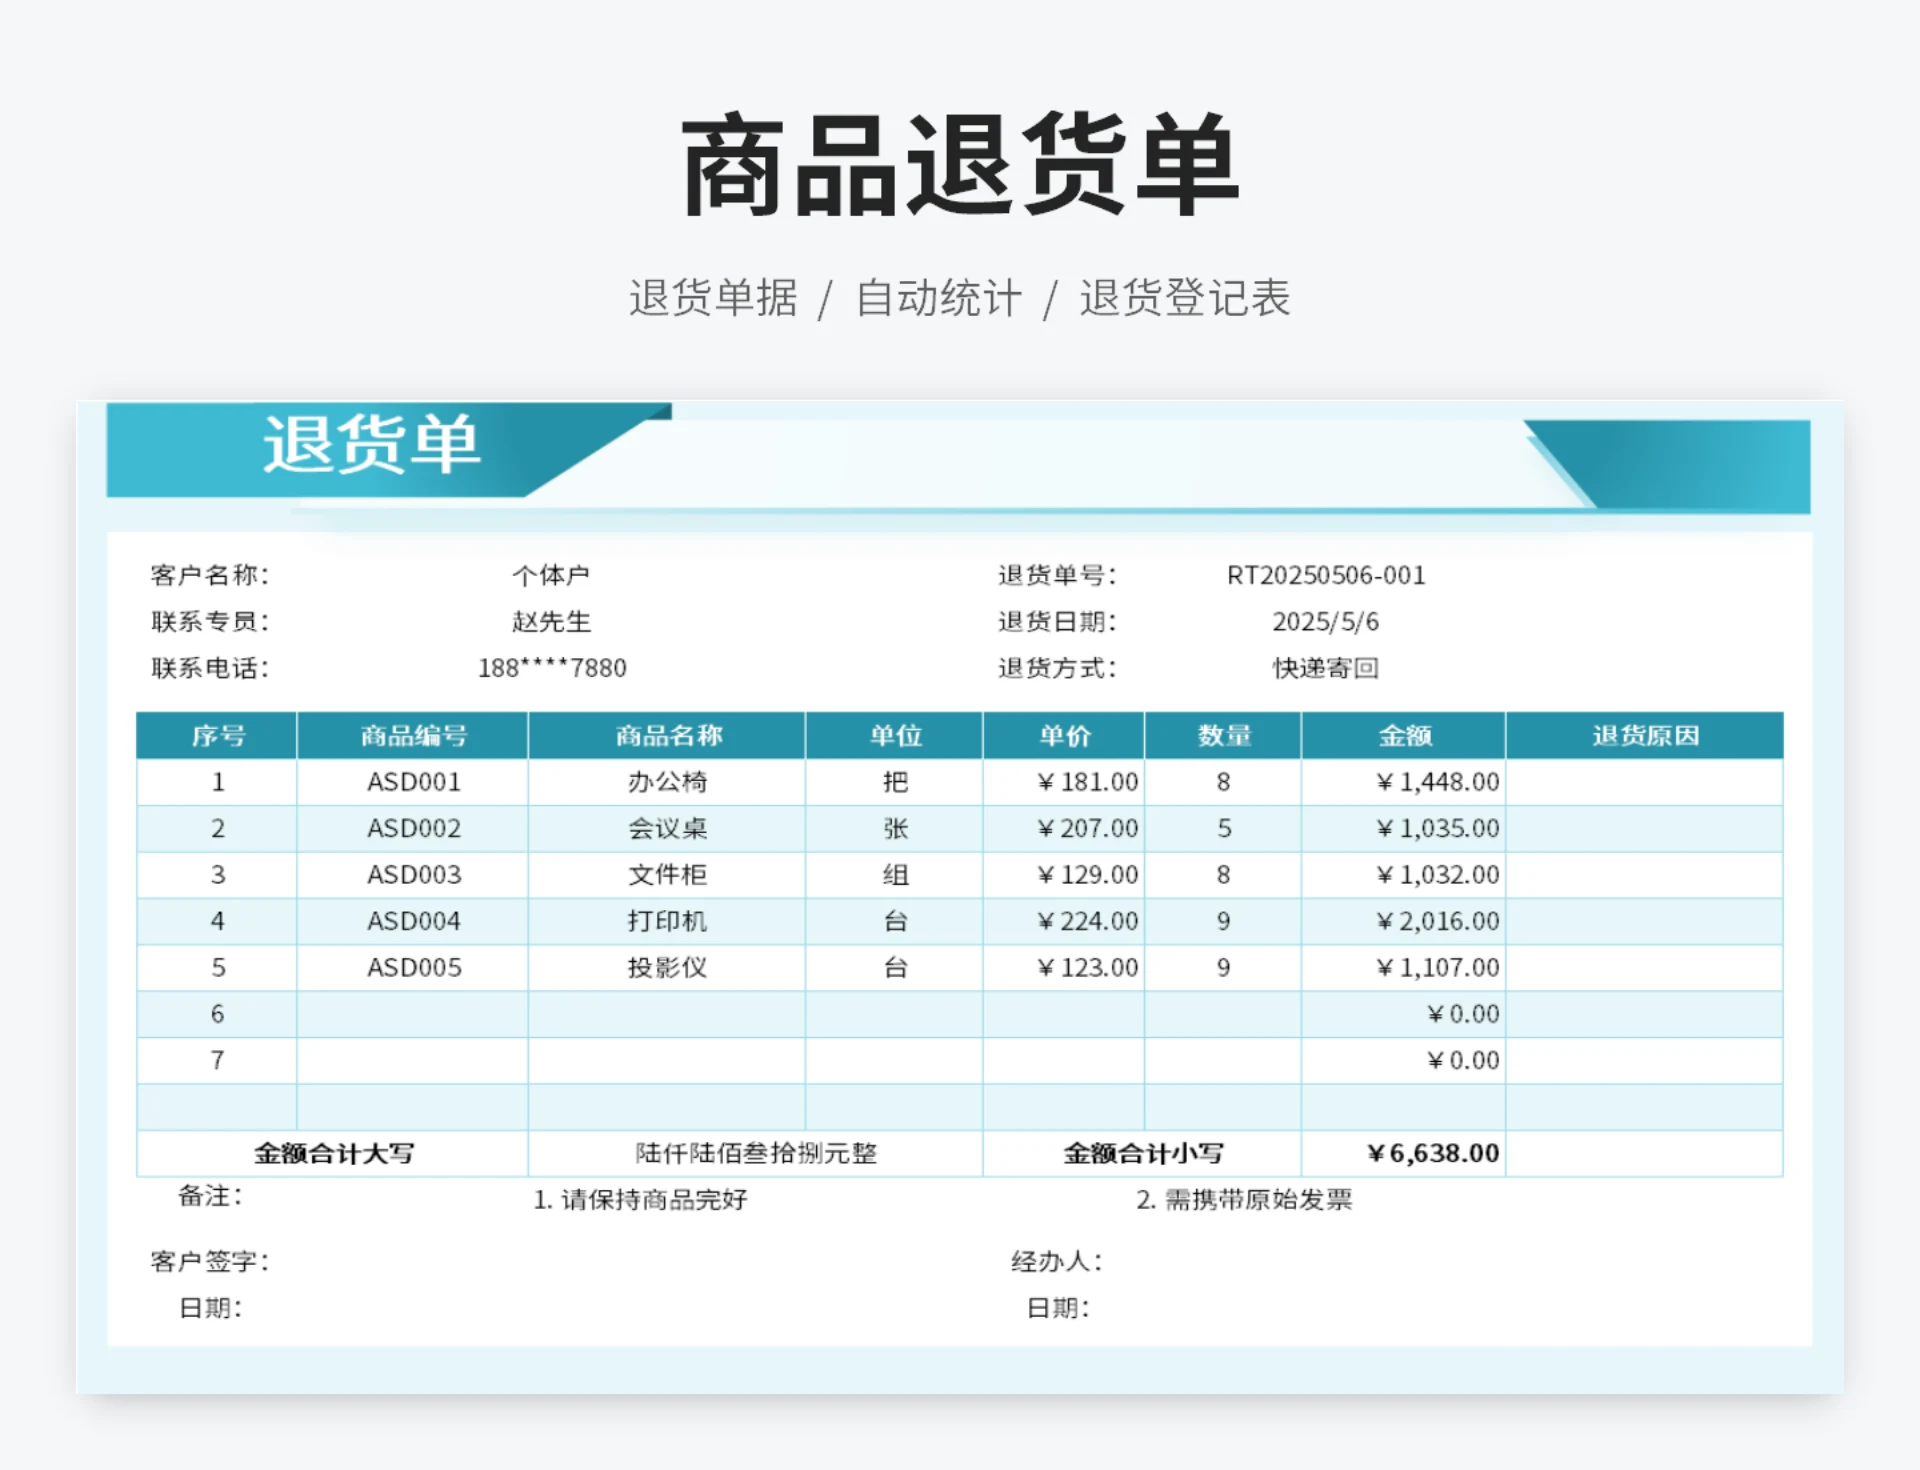Viewport: 1920px width, 1470px height.
Task: Select the 金额 column header
Action: (1404, 736)
